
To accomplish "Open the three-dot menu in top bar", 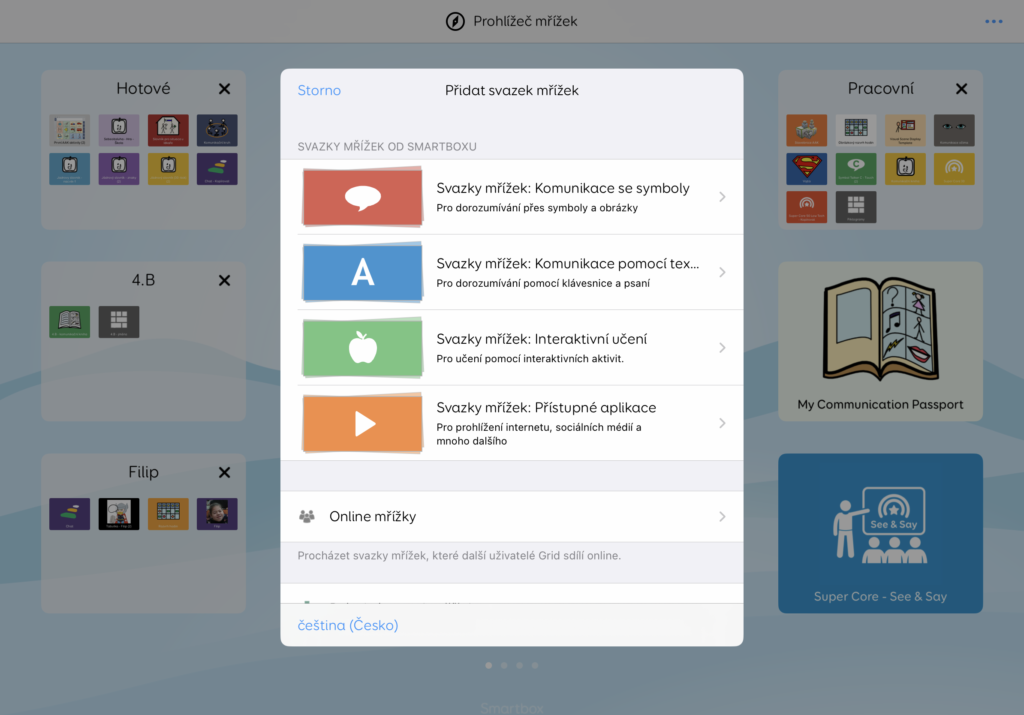I will click(993, 21).
